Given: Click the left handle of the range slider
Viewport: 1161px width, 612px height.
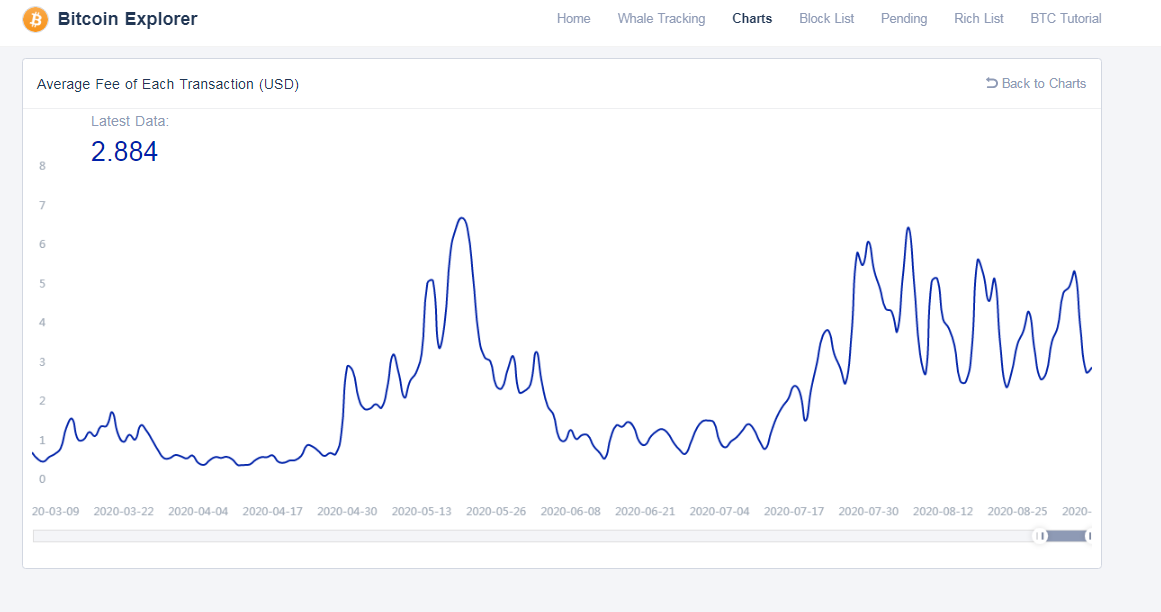Looking at the screenshot, I should pos(1041,536).
